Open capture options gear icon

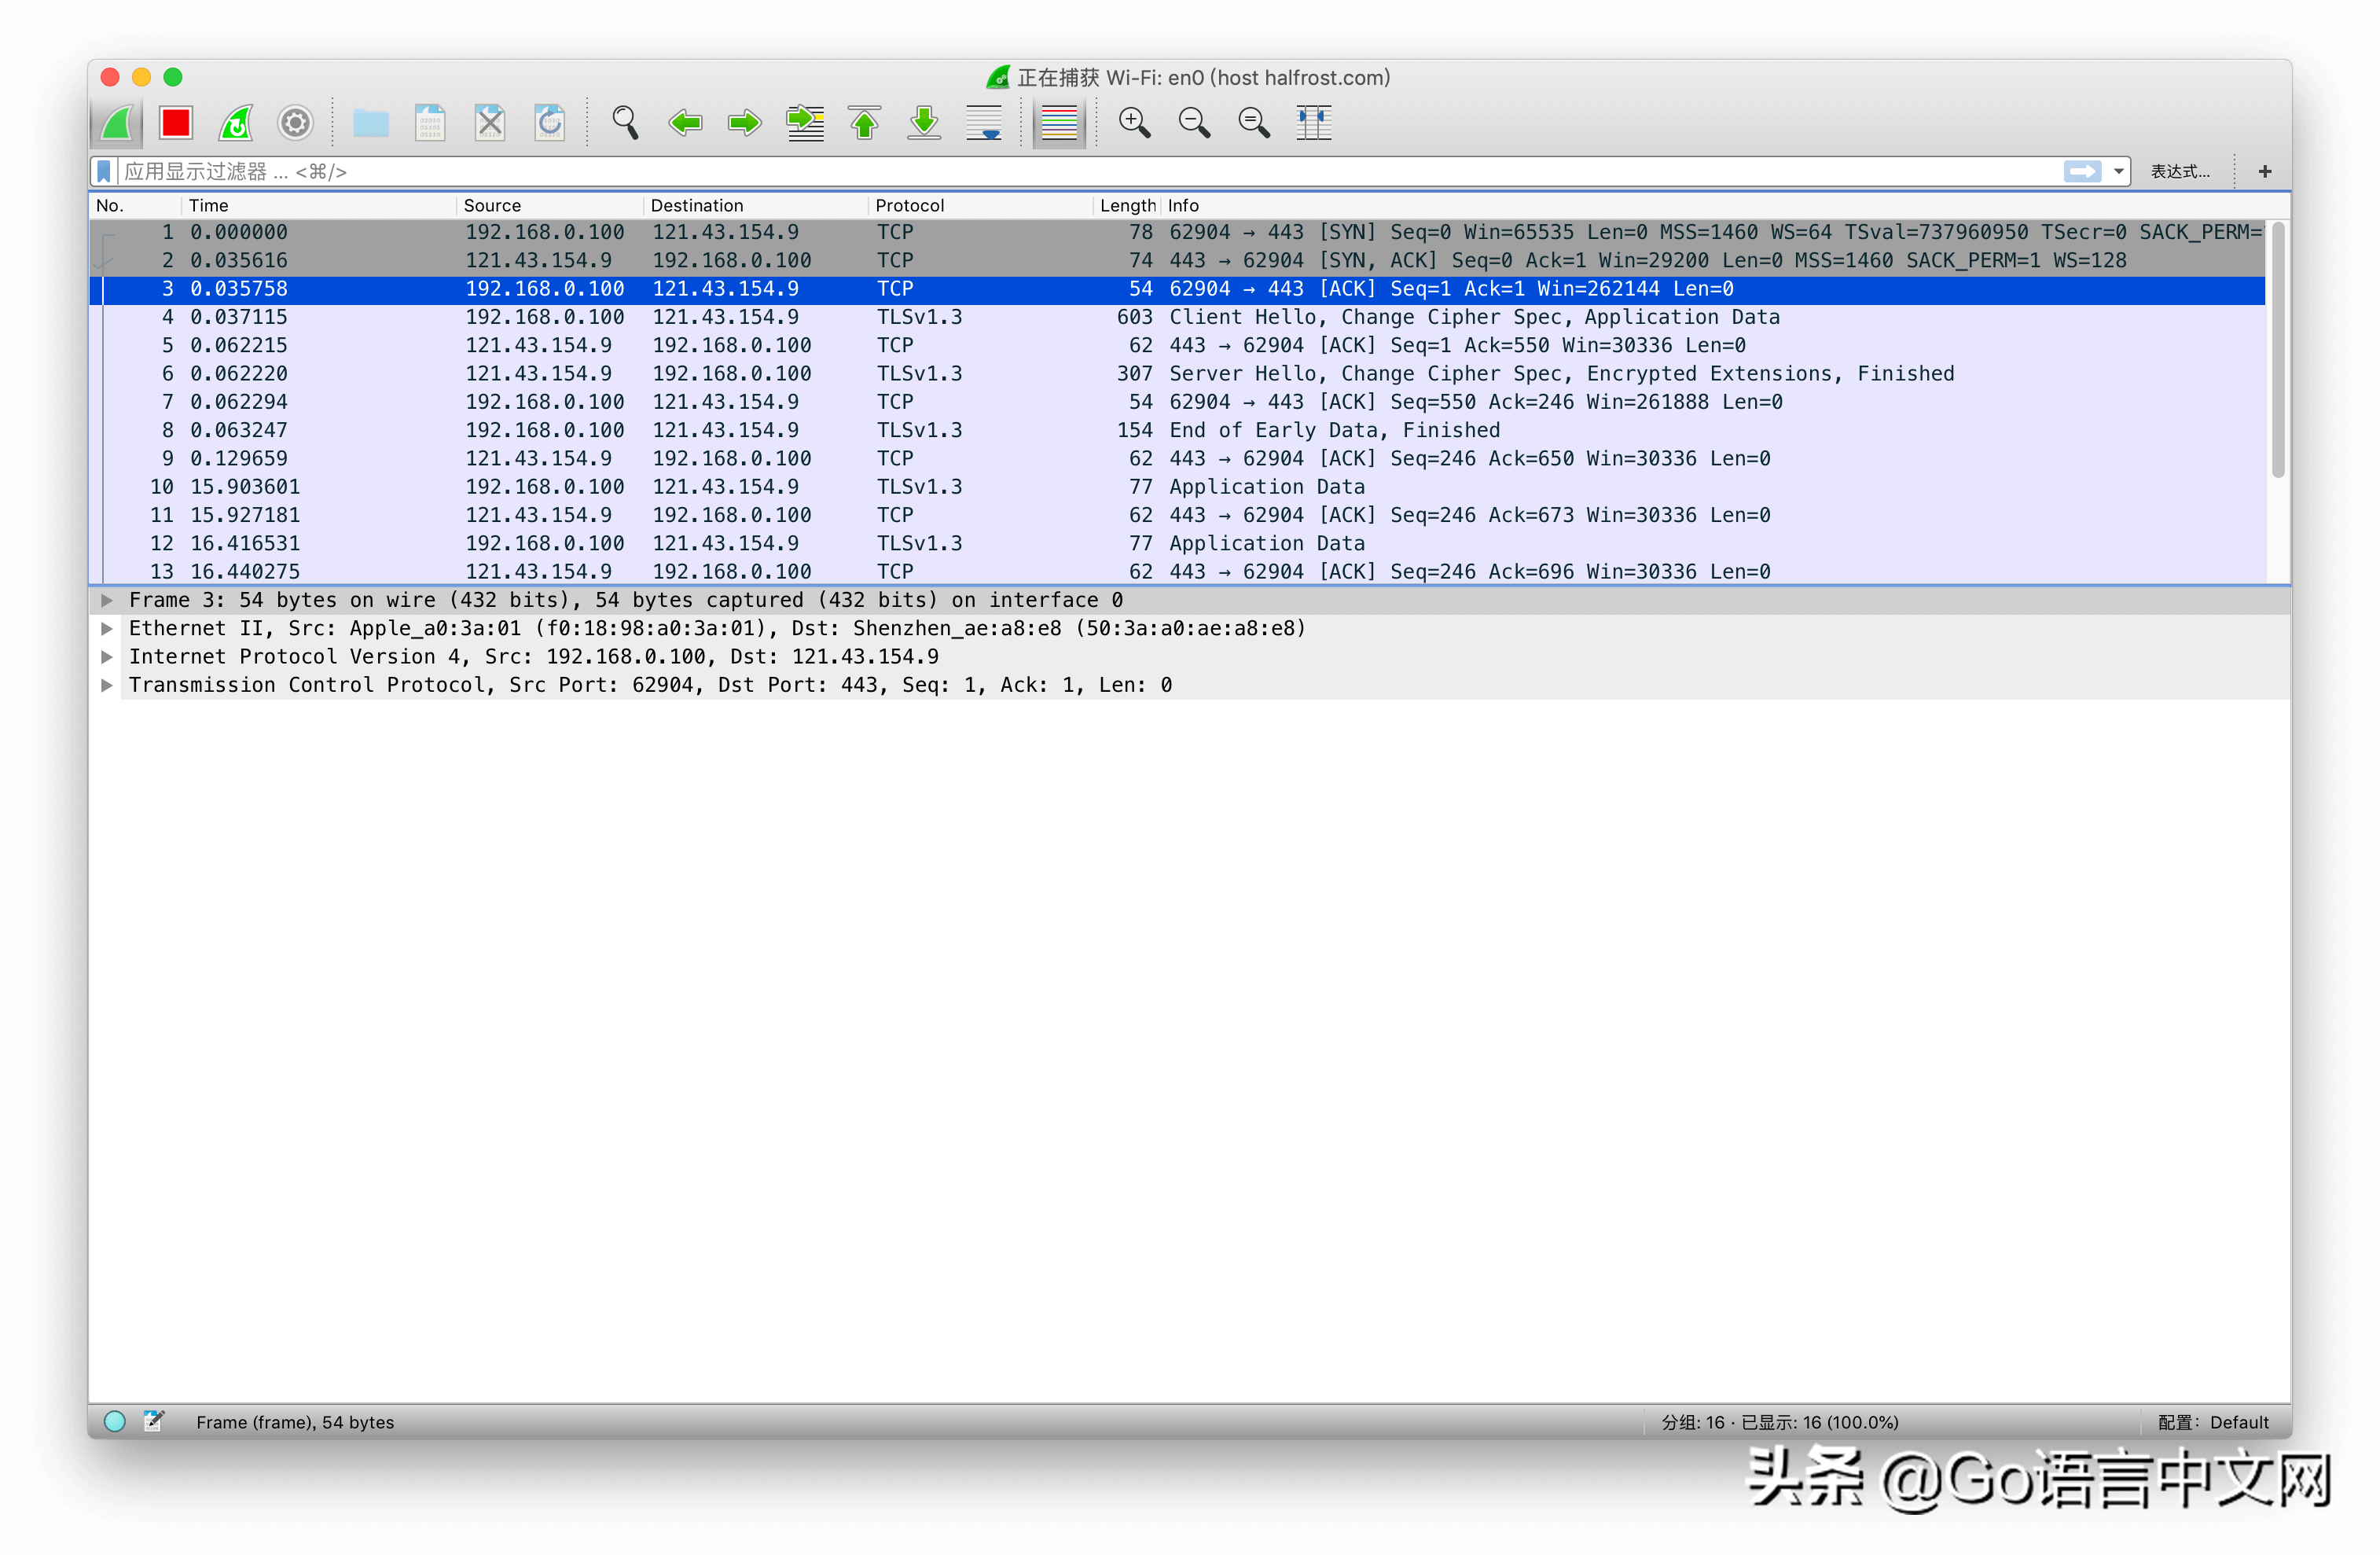coord(295,123)
